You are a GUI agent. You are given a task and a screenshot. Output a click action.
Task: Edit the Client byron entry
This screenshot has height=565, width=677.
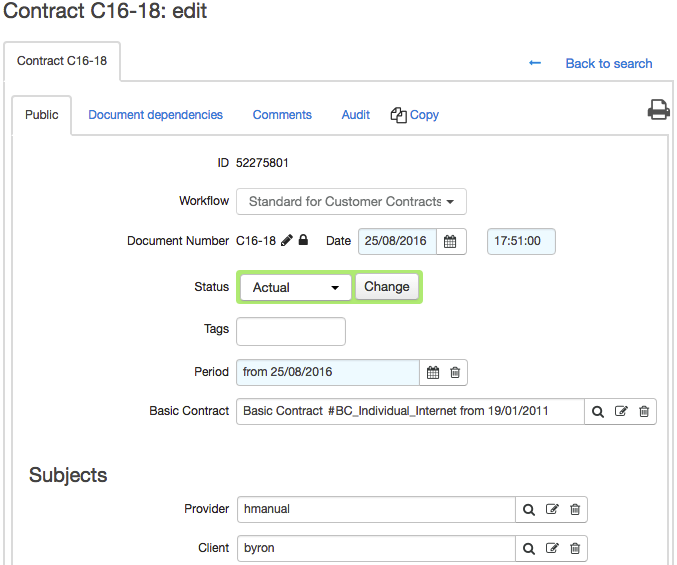click(x=552, y=548)
